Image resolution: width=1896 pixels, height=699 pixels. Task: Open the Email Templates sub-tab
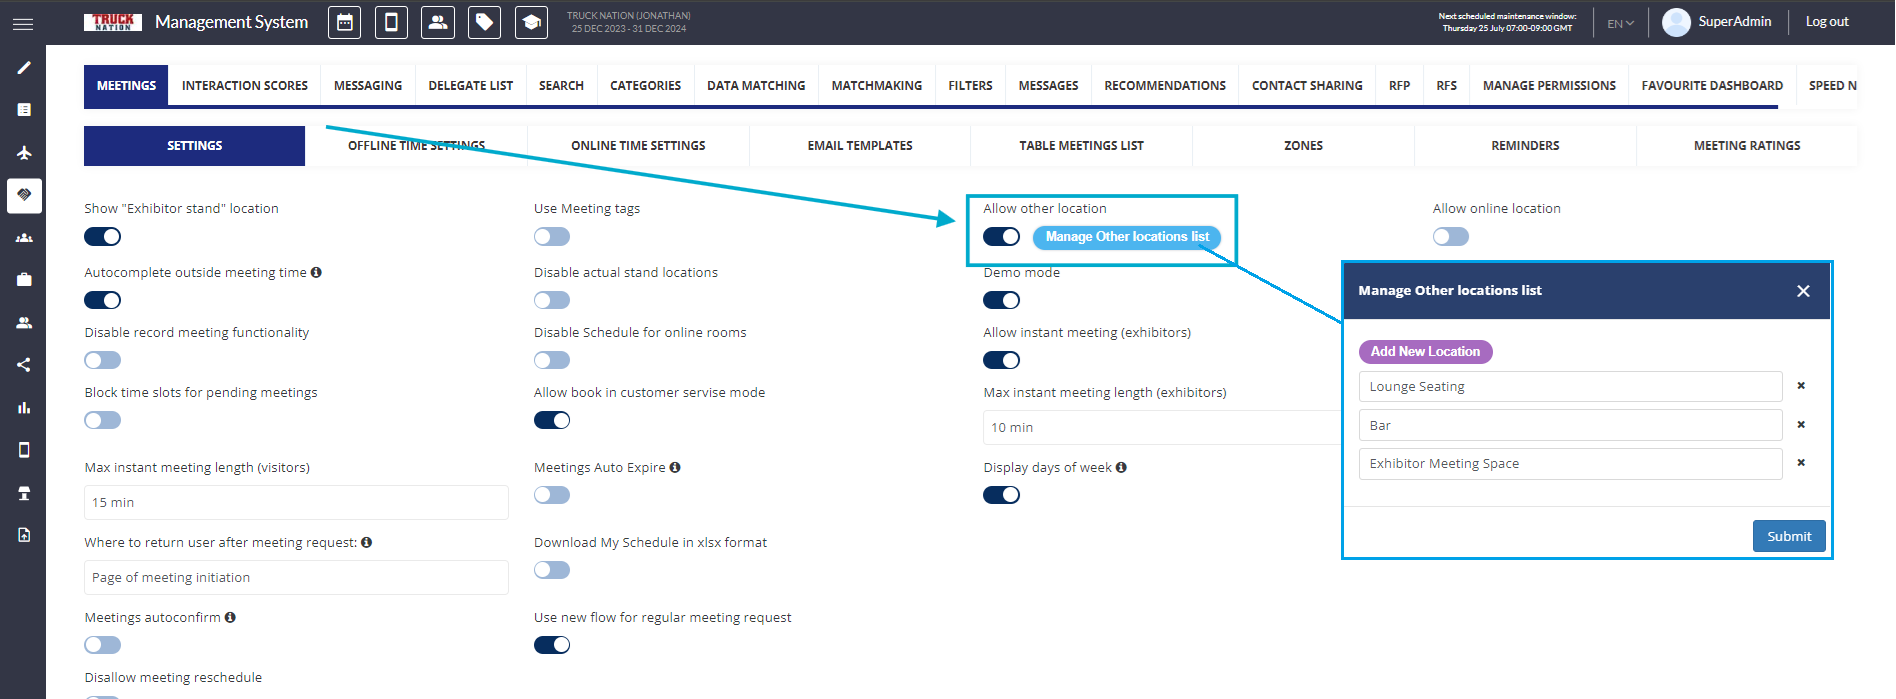click(x=860, y=146)
